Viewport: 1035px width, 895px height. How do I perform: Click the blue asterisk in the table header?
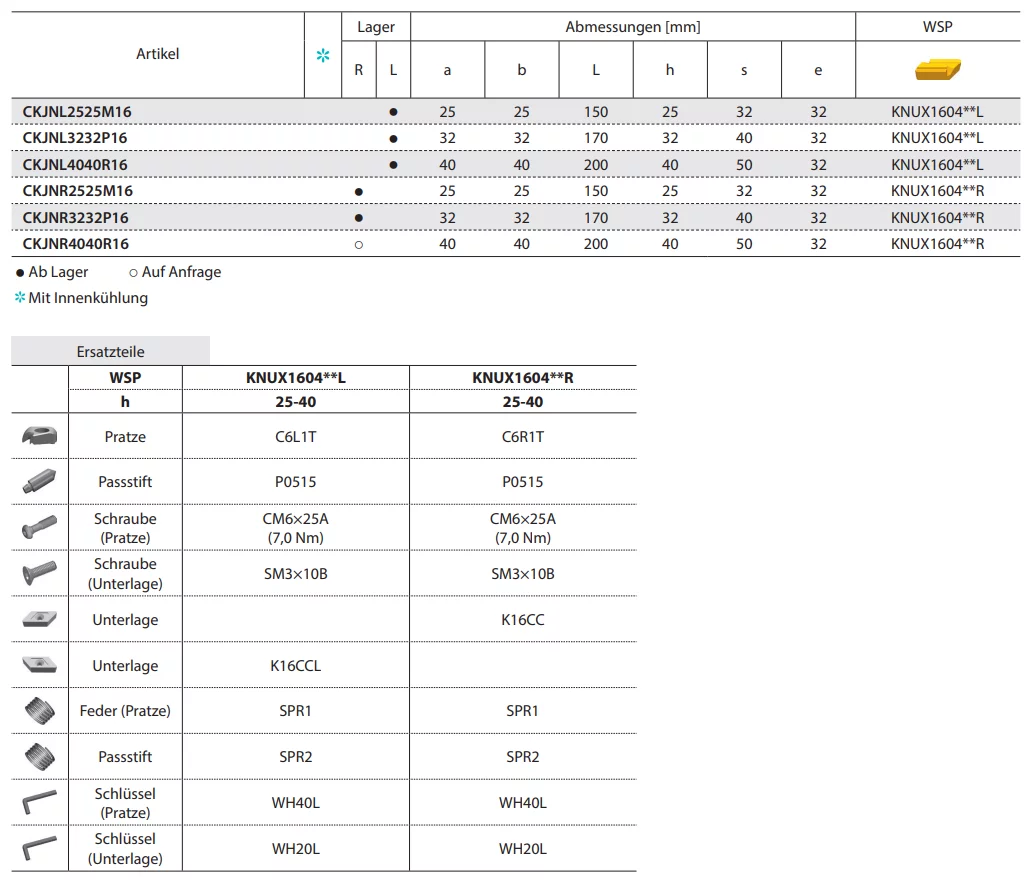322,56
